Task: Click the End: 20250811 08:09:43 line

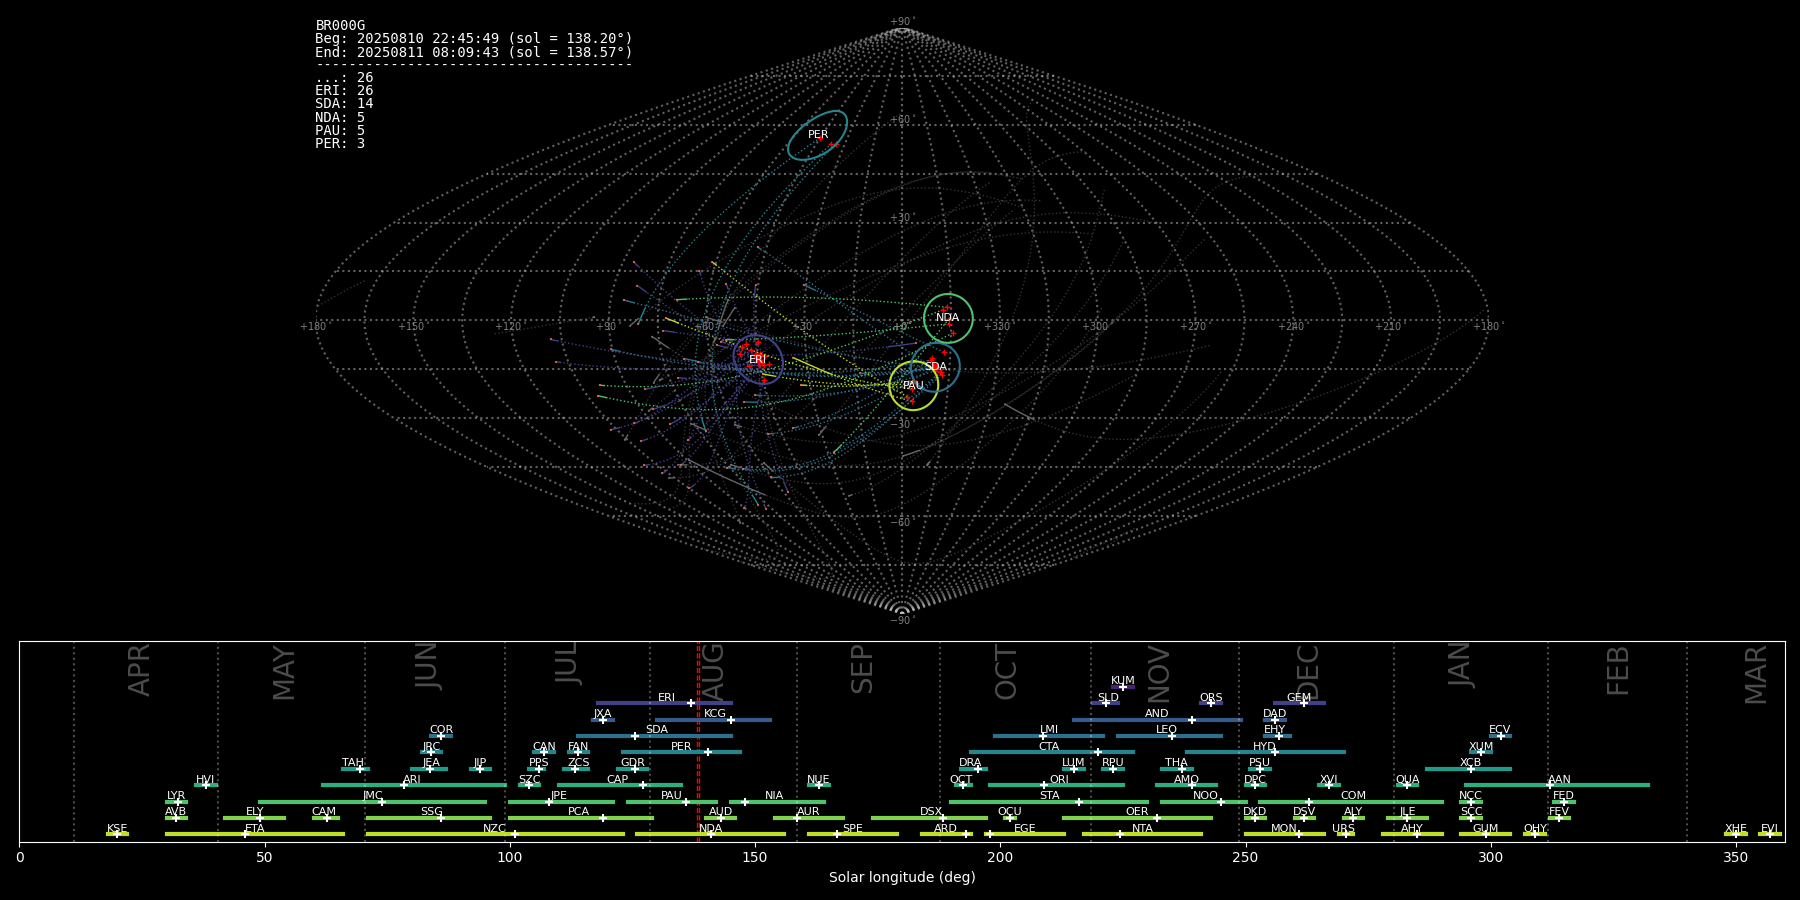Action: 474,52
